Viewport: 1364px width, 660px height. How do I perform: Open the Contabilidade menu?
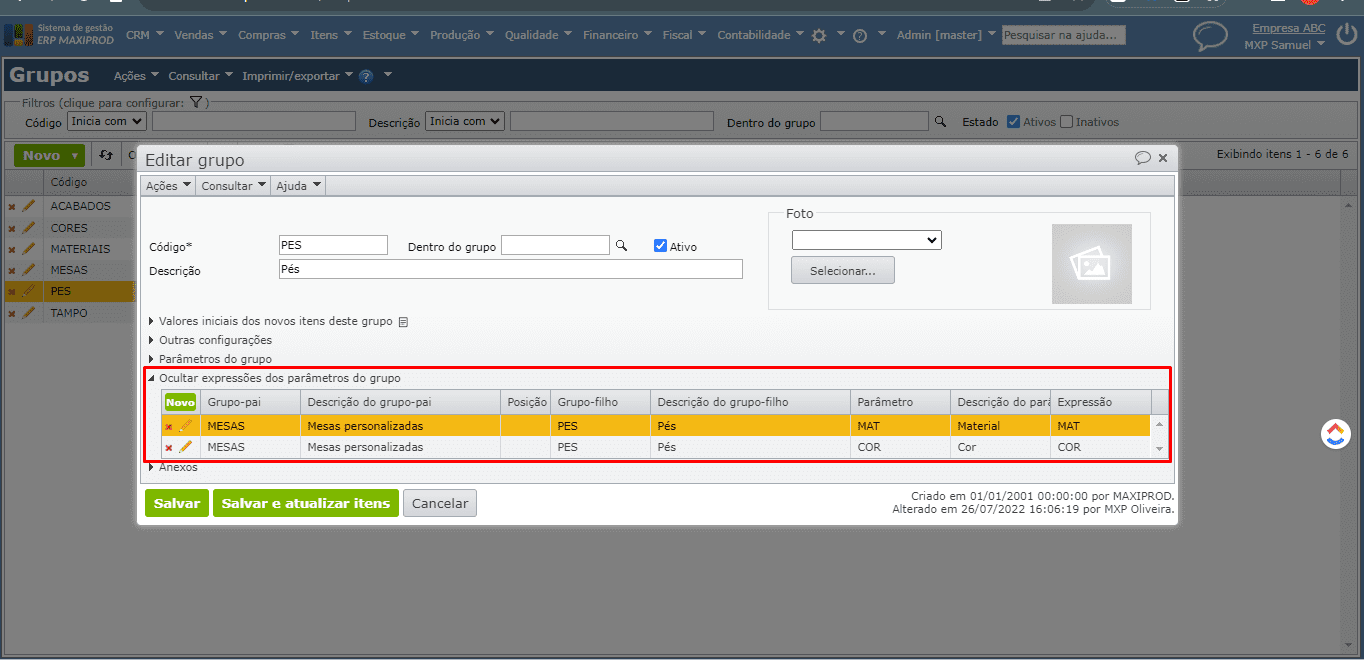760,35
